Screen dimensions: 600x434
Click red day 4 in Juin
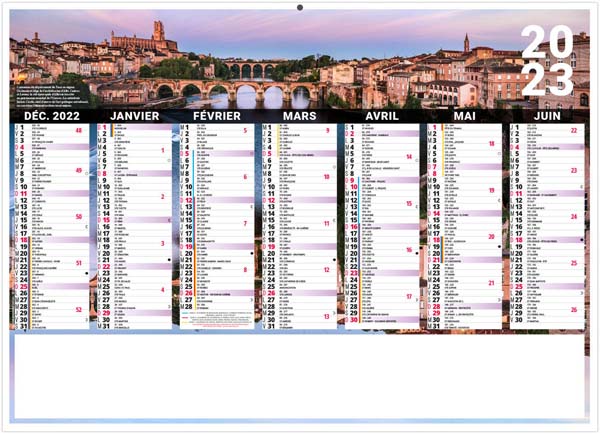(x=517, y=147)
